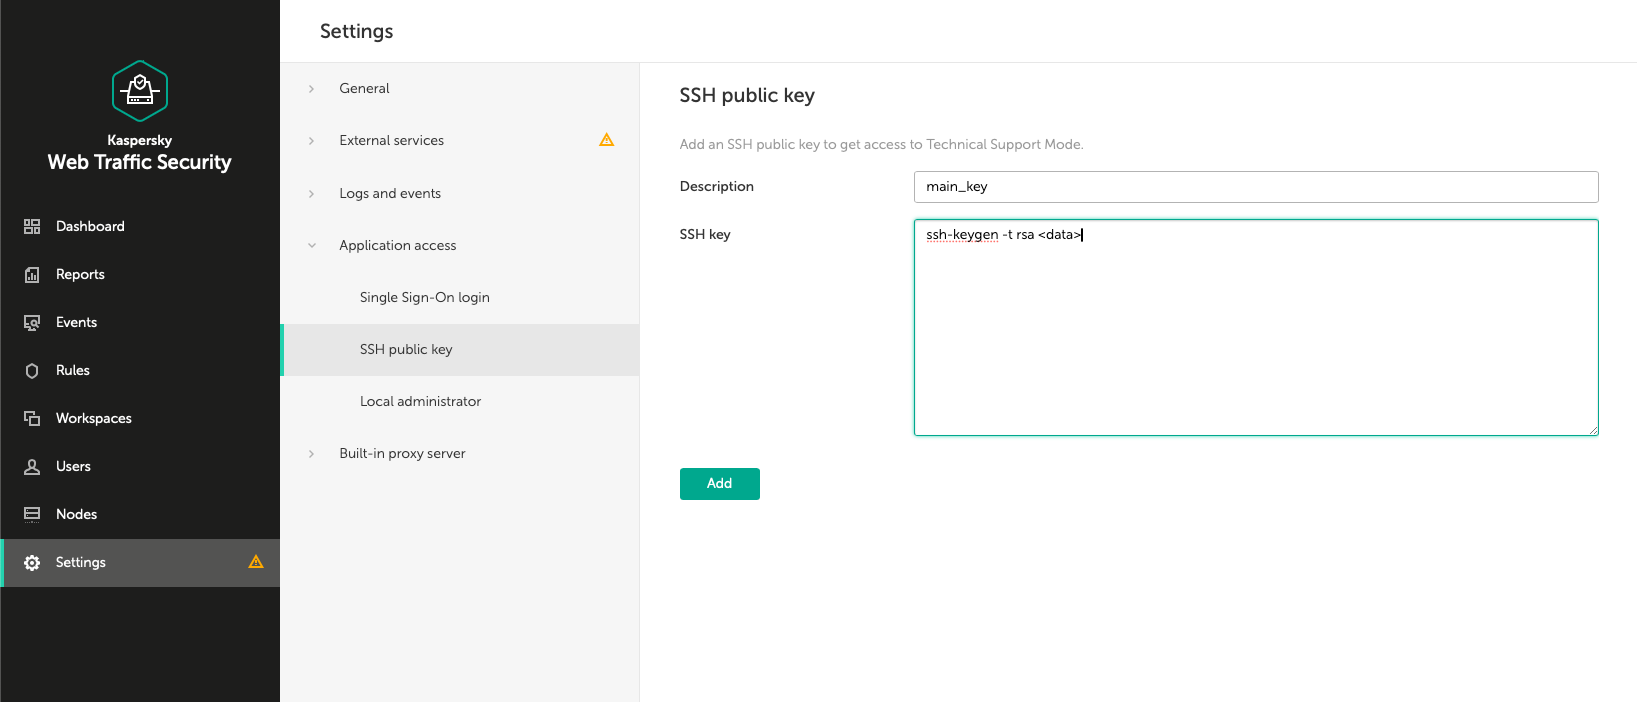1637x702 pixels.
Task: Expand the Logs and events section
Action: click(312, 194)
